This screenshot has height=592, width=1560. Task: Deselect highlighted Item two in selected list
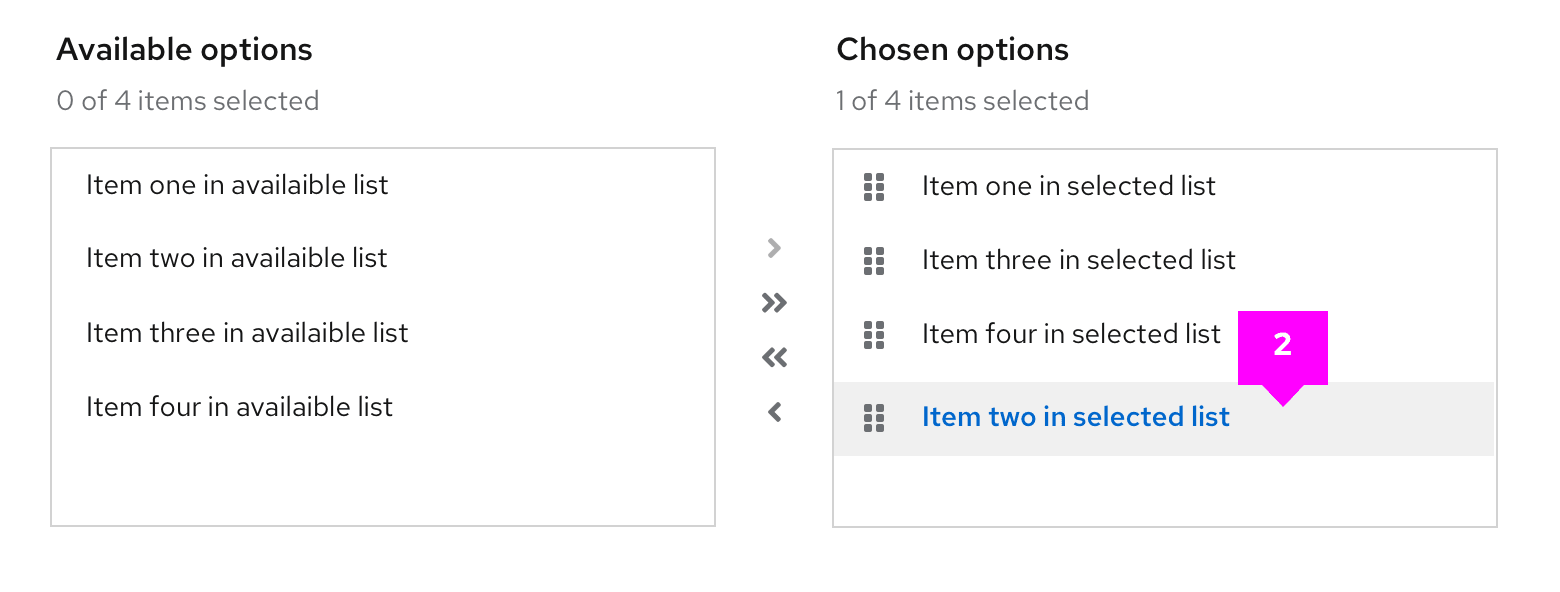(1075, 417)
